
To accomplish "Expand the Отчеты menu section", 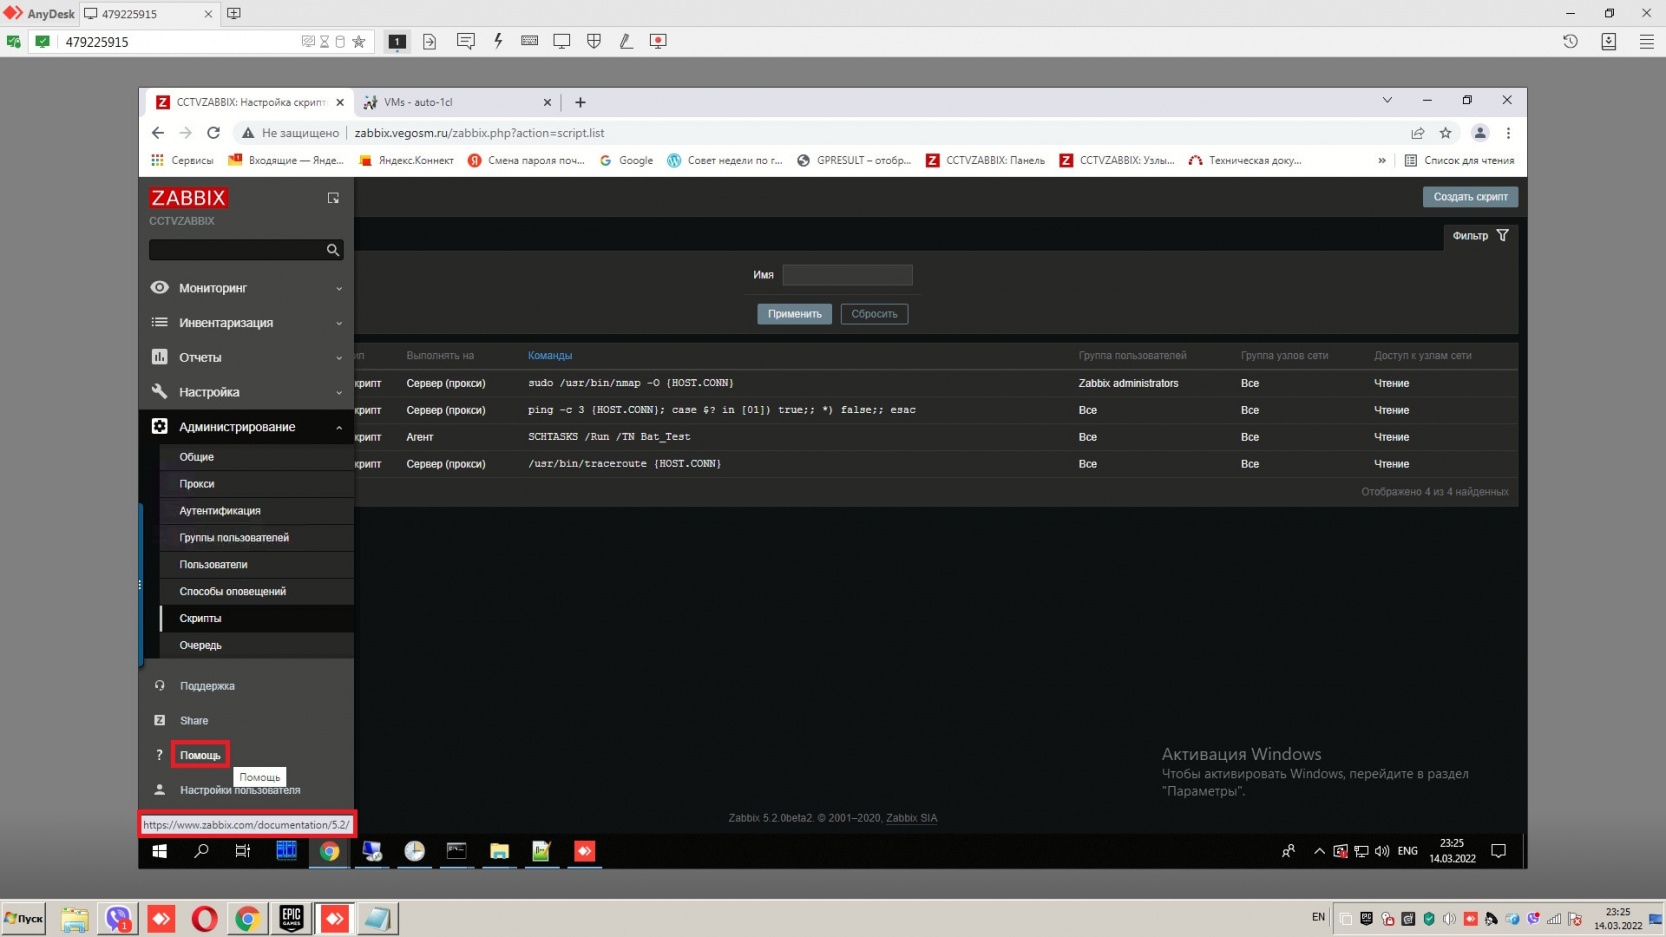I will 246,357.
